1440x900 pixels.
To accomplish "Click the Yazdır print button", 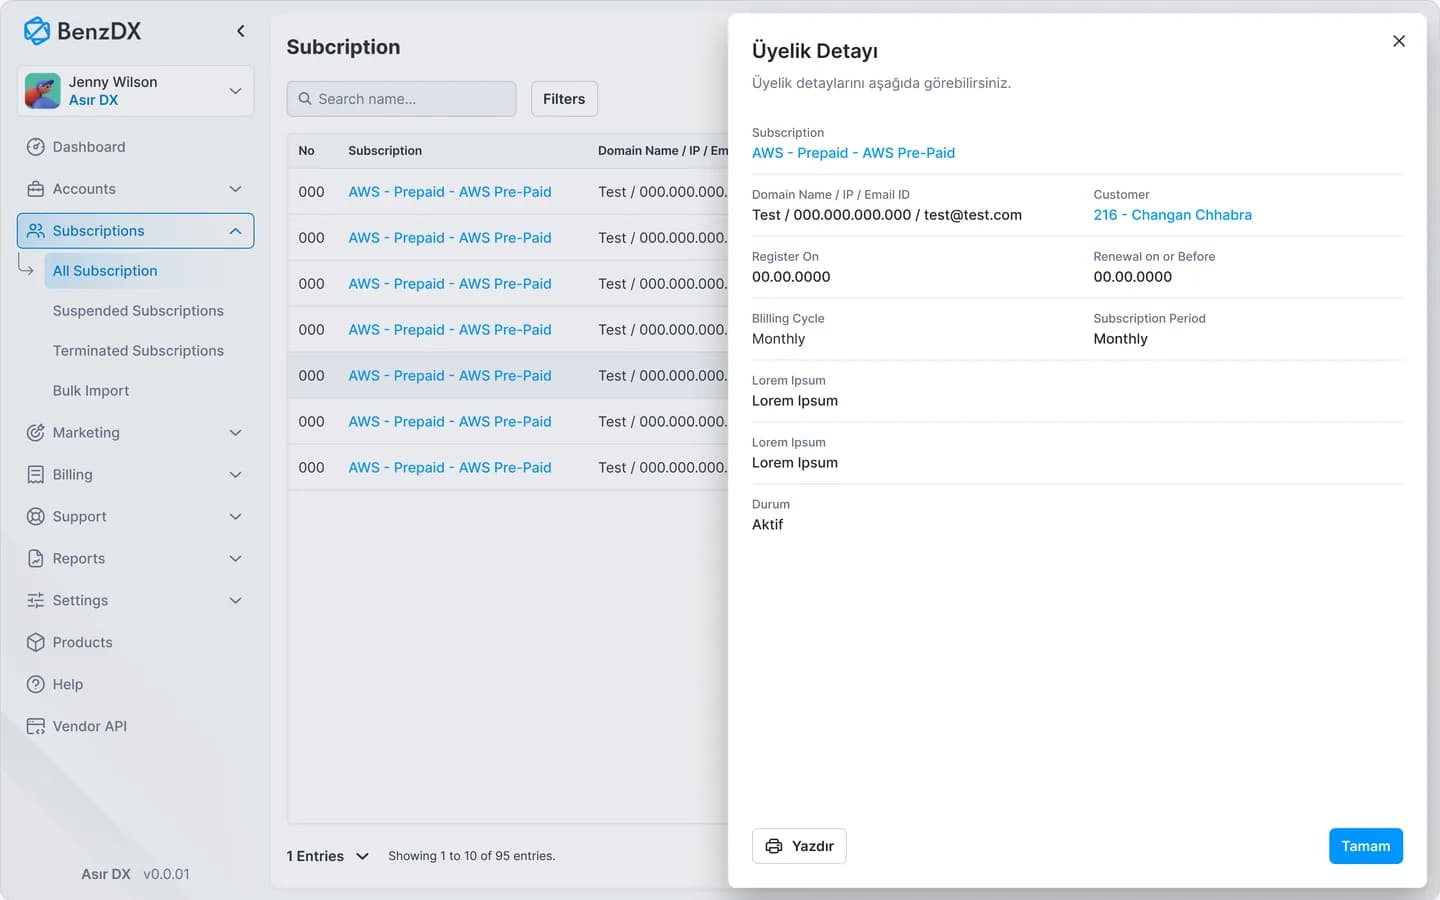I will pyautogui.click(x=799, y=846).
